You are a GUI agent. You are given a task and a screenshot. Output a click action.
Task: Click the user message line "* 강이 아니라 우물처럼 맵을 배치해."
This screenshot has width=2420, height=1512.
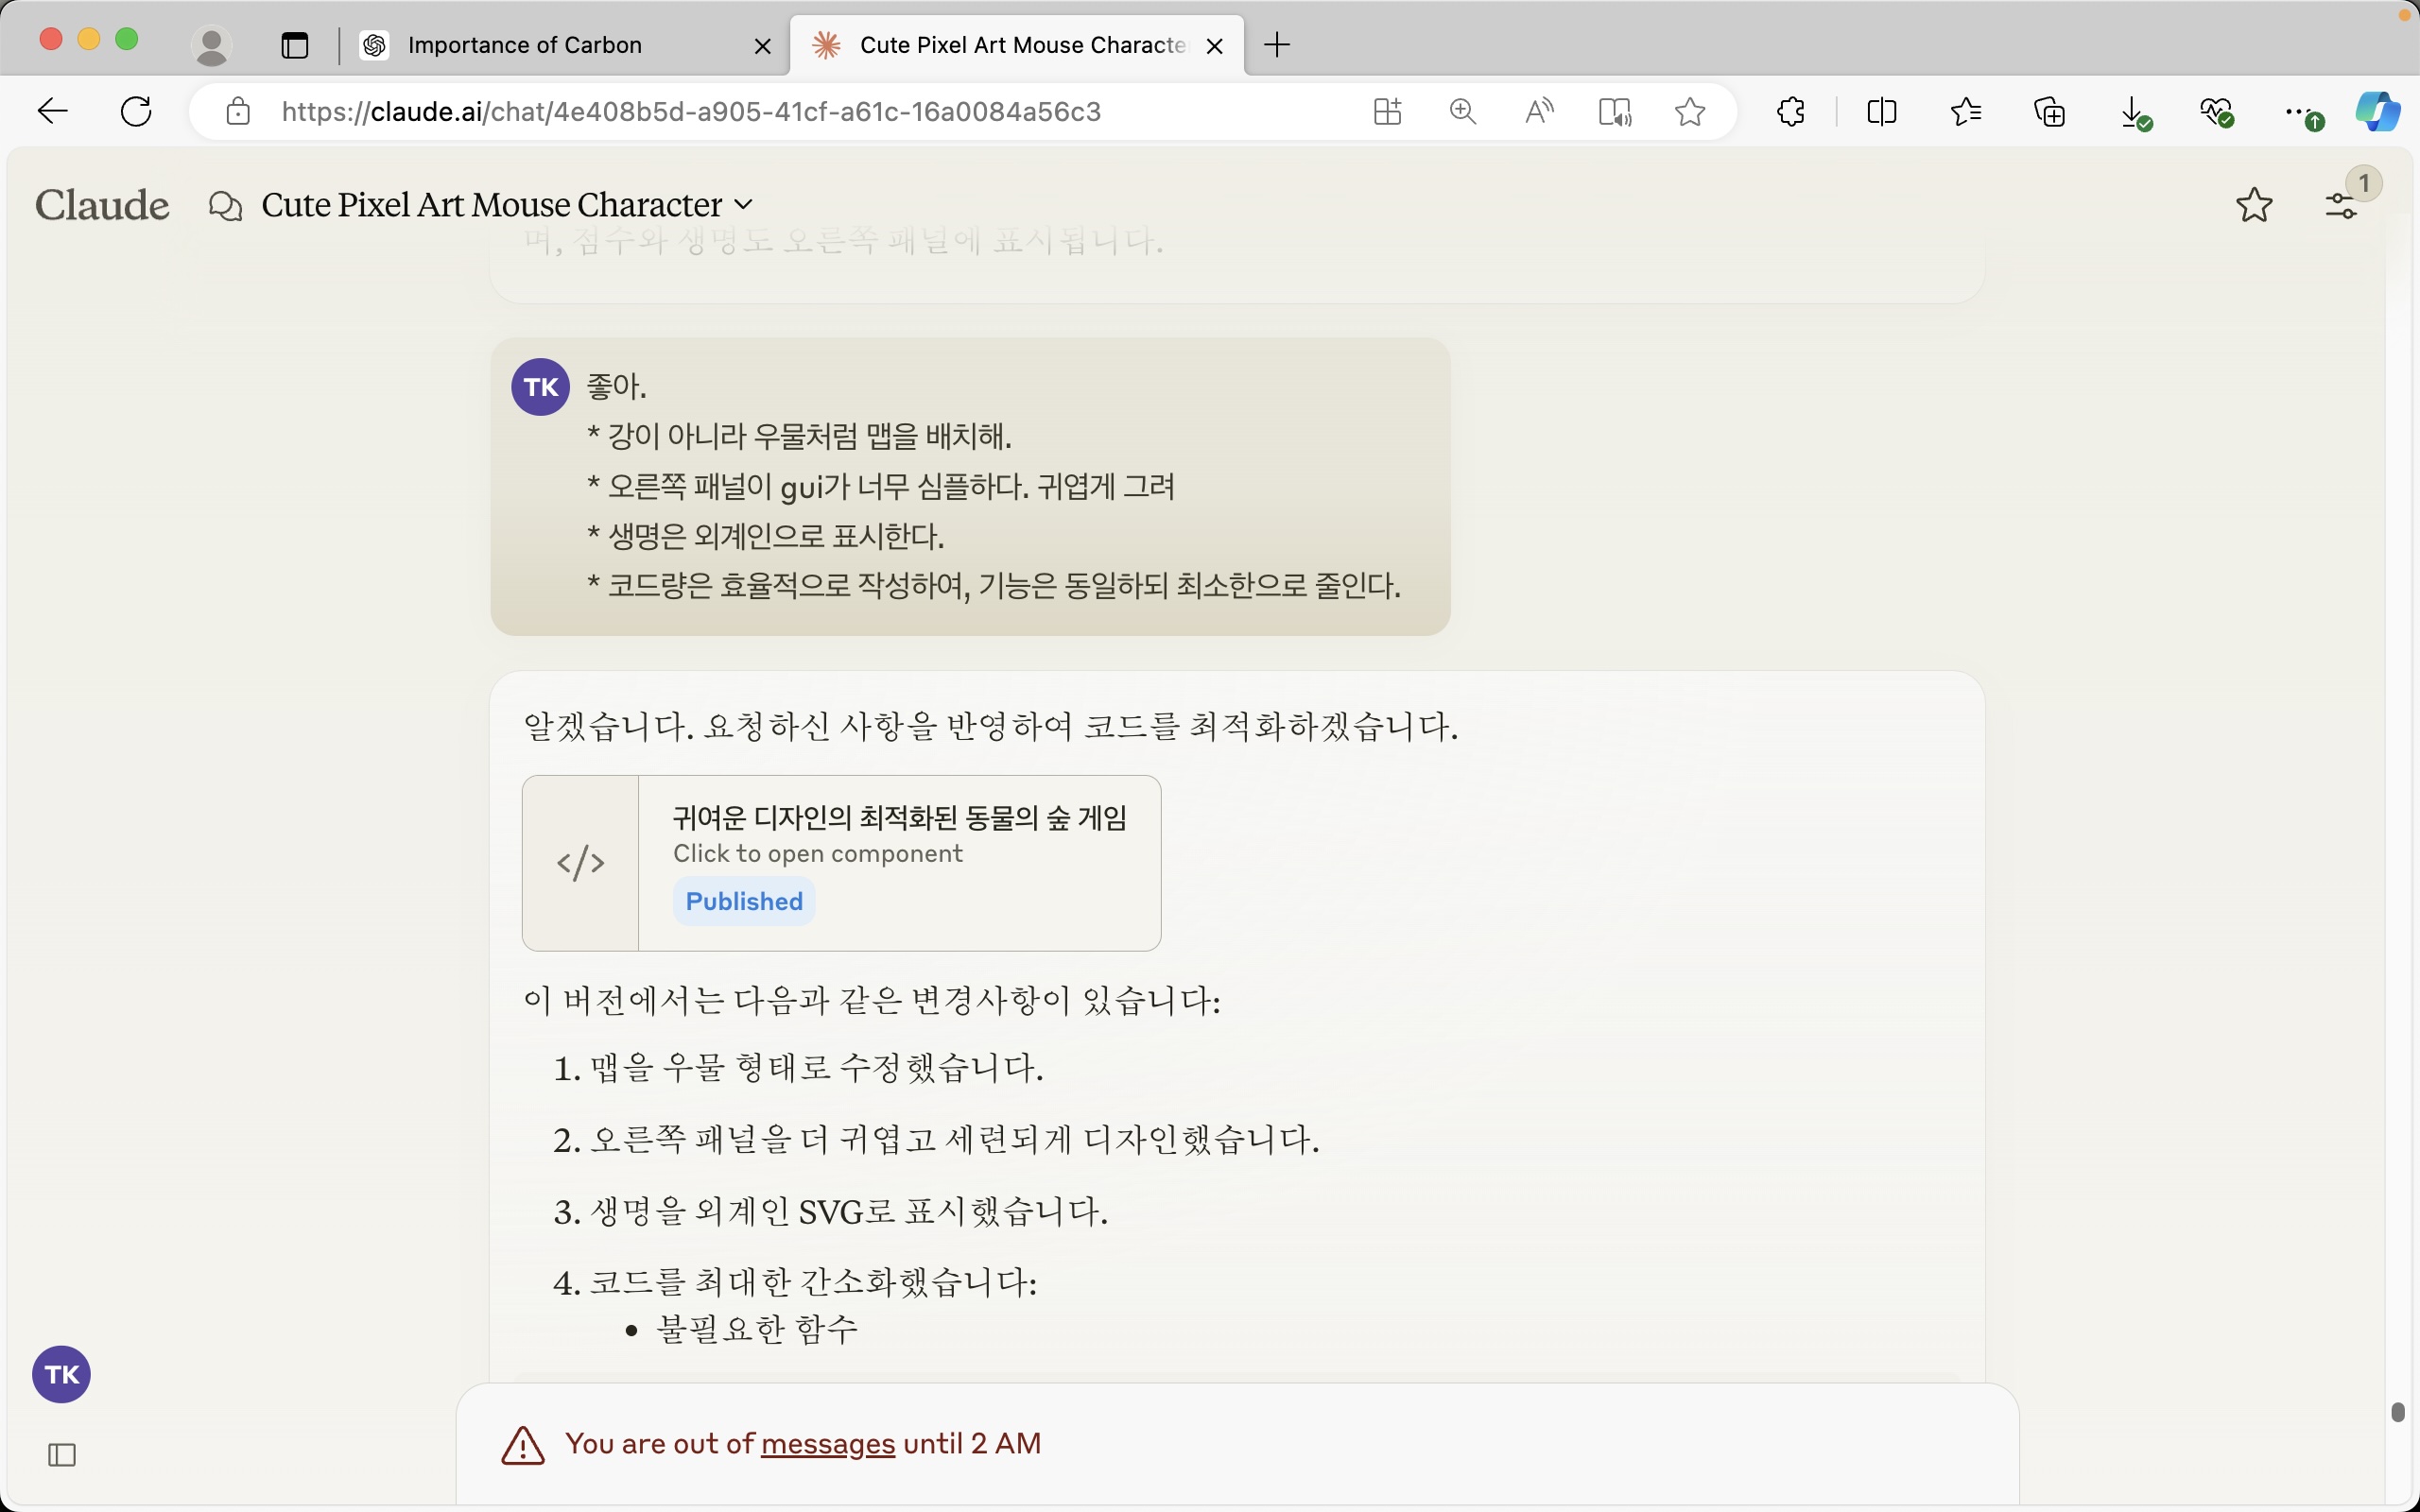coord(799,437)
